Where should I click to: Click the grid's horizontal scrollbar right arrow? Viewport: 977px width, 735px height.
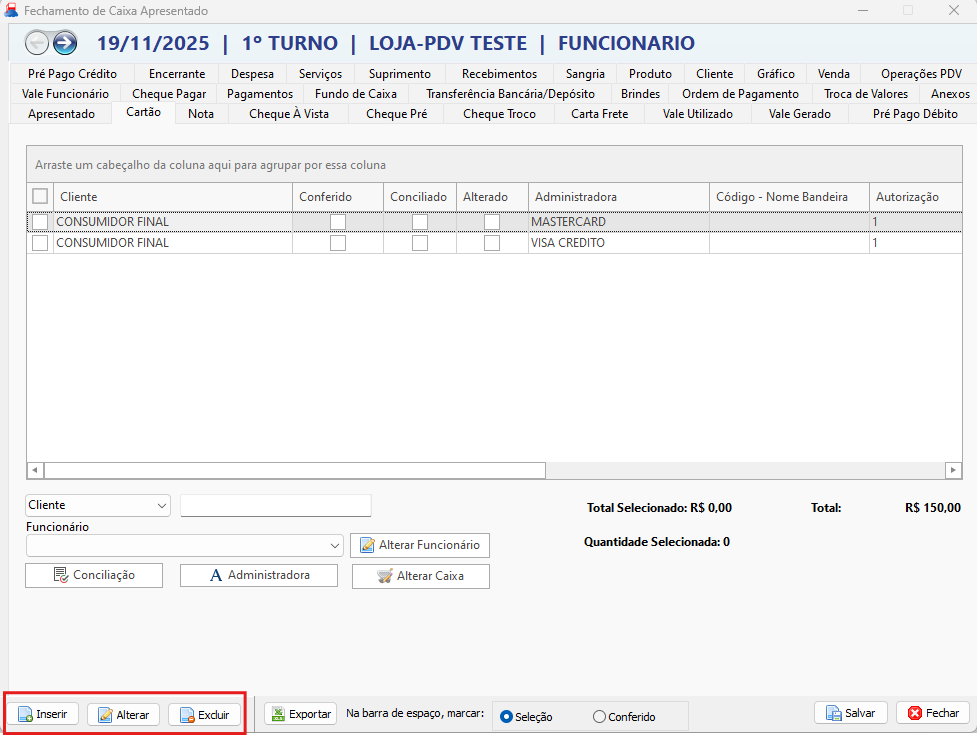point(953,470)
